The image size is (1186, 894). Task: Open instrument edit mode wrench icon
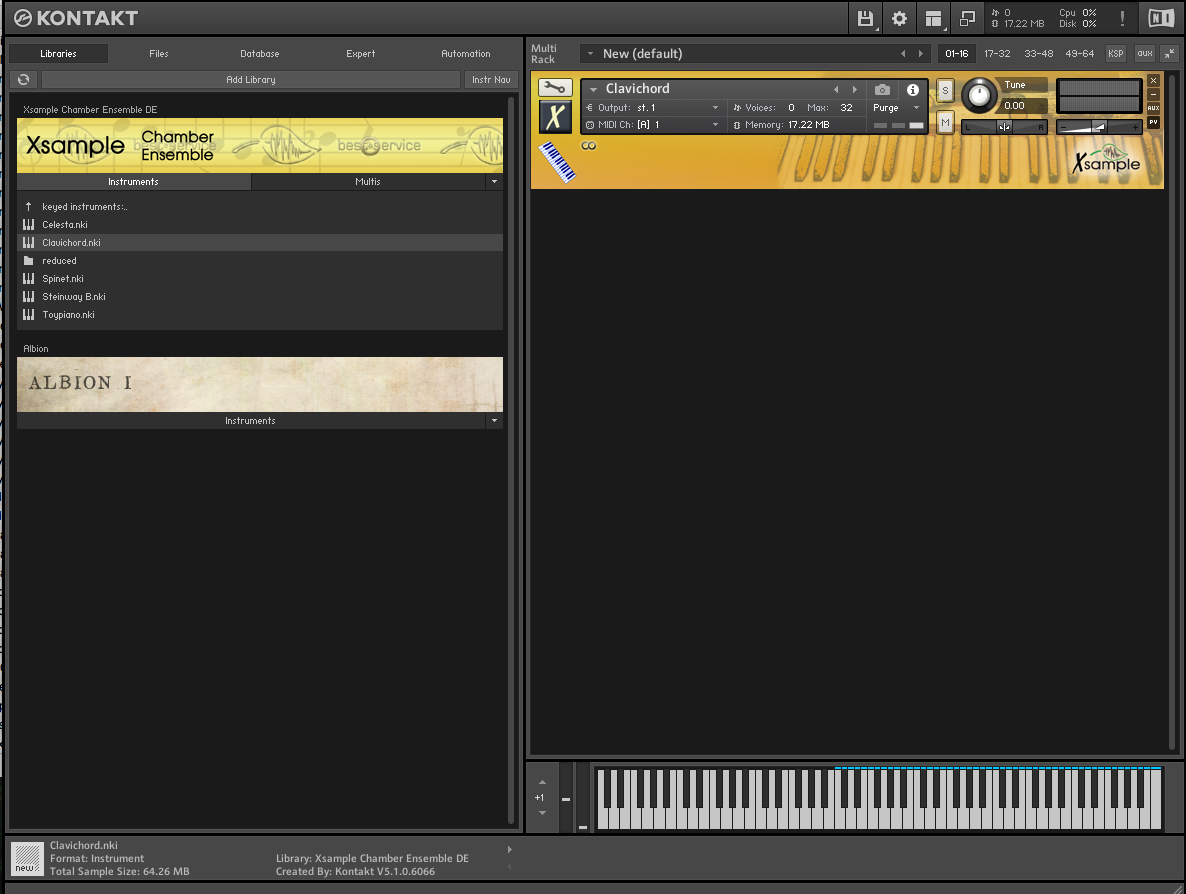(555, 88)
